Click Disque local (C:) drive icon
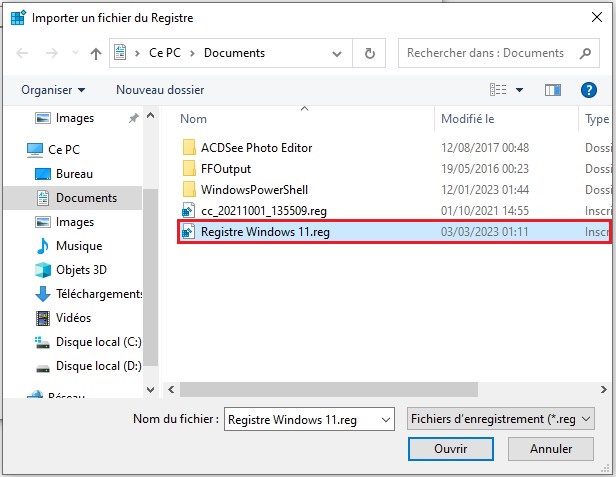This screenshot has width=616, height=477. (42, 343)
